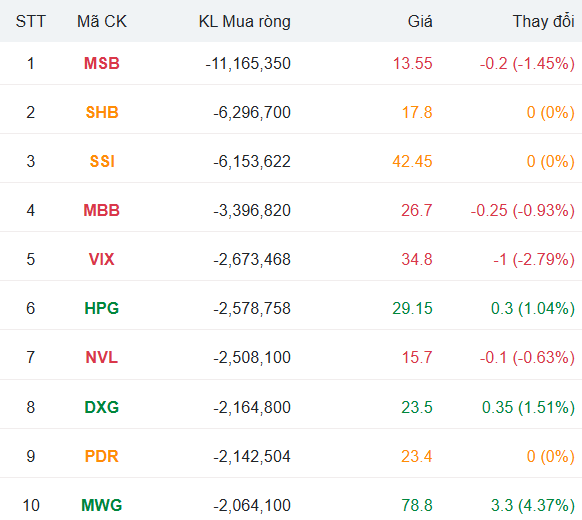Click SSI row change 0 (0%)
The image size is (582, 520).
coord(551,161)
